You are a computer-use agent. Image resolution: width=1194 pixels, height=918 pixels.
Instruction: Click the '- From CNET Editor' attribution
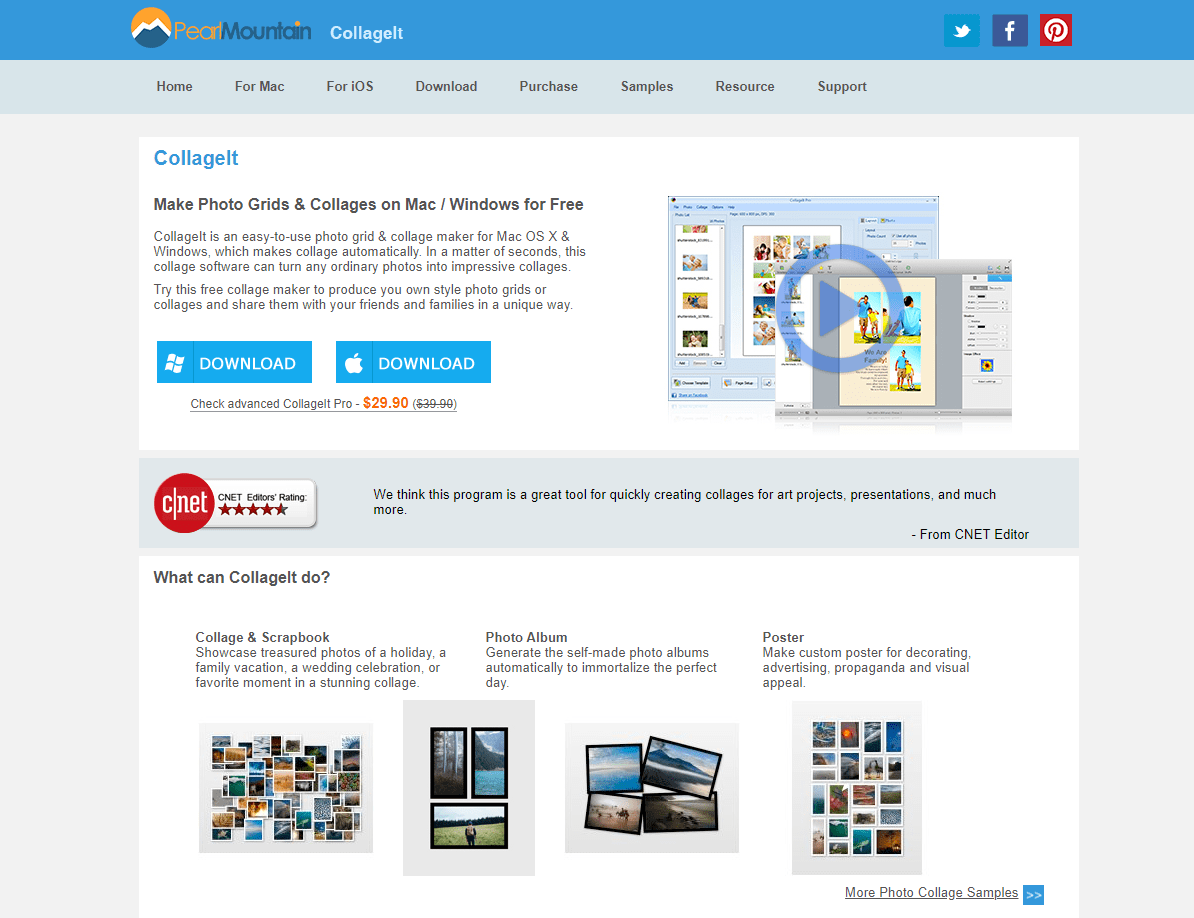pos(970,534)
